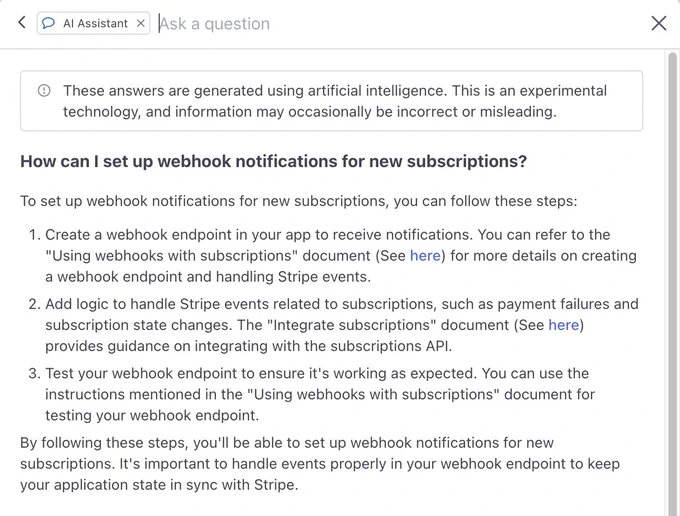This screenshot has height=516, width=680.
Task: Go back using the left chevron arrow
Action: pos(22,23)
